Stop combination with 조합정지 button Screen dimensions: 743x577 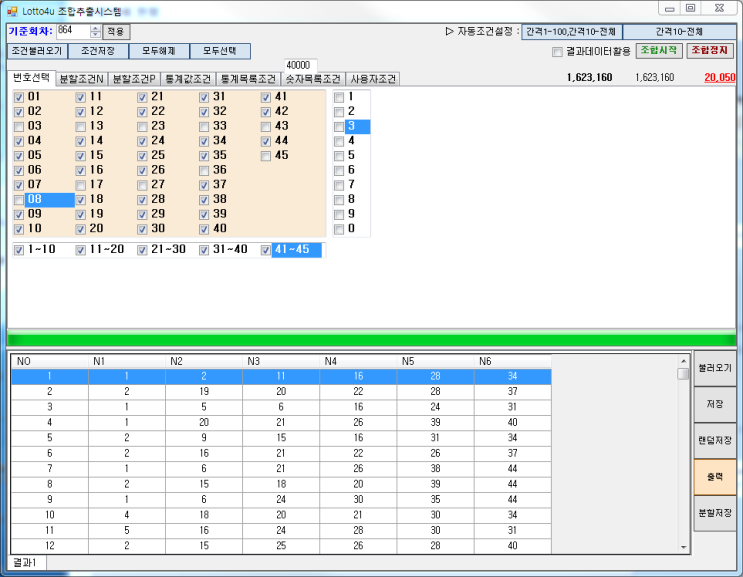pos(710,51)
